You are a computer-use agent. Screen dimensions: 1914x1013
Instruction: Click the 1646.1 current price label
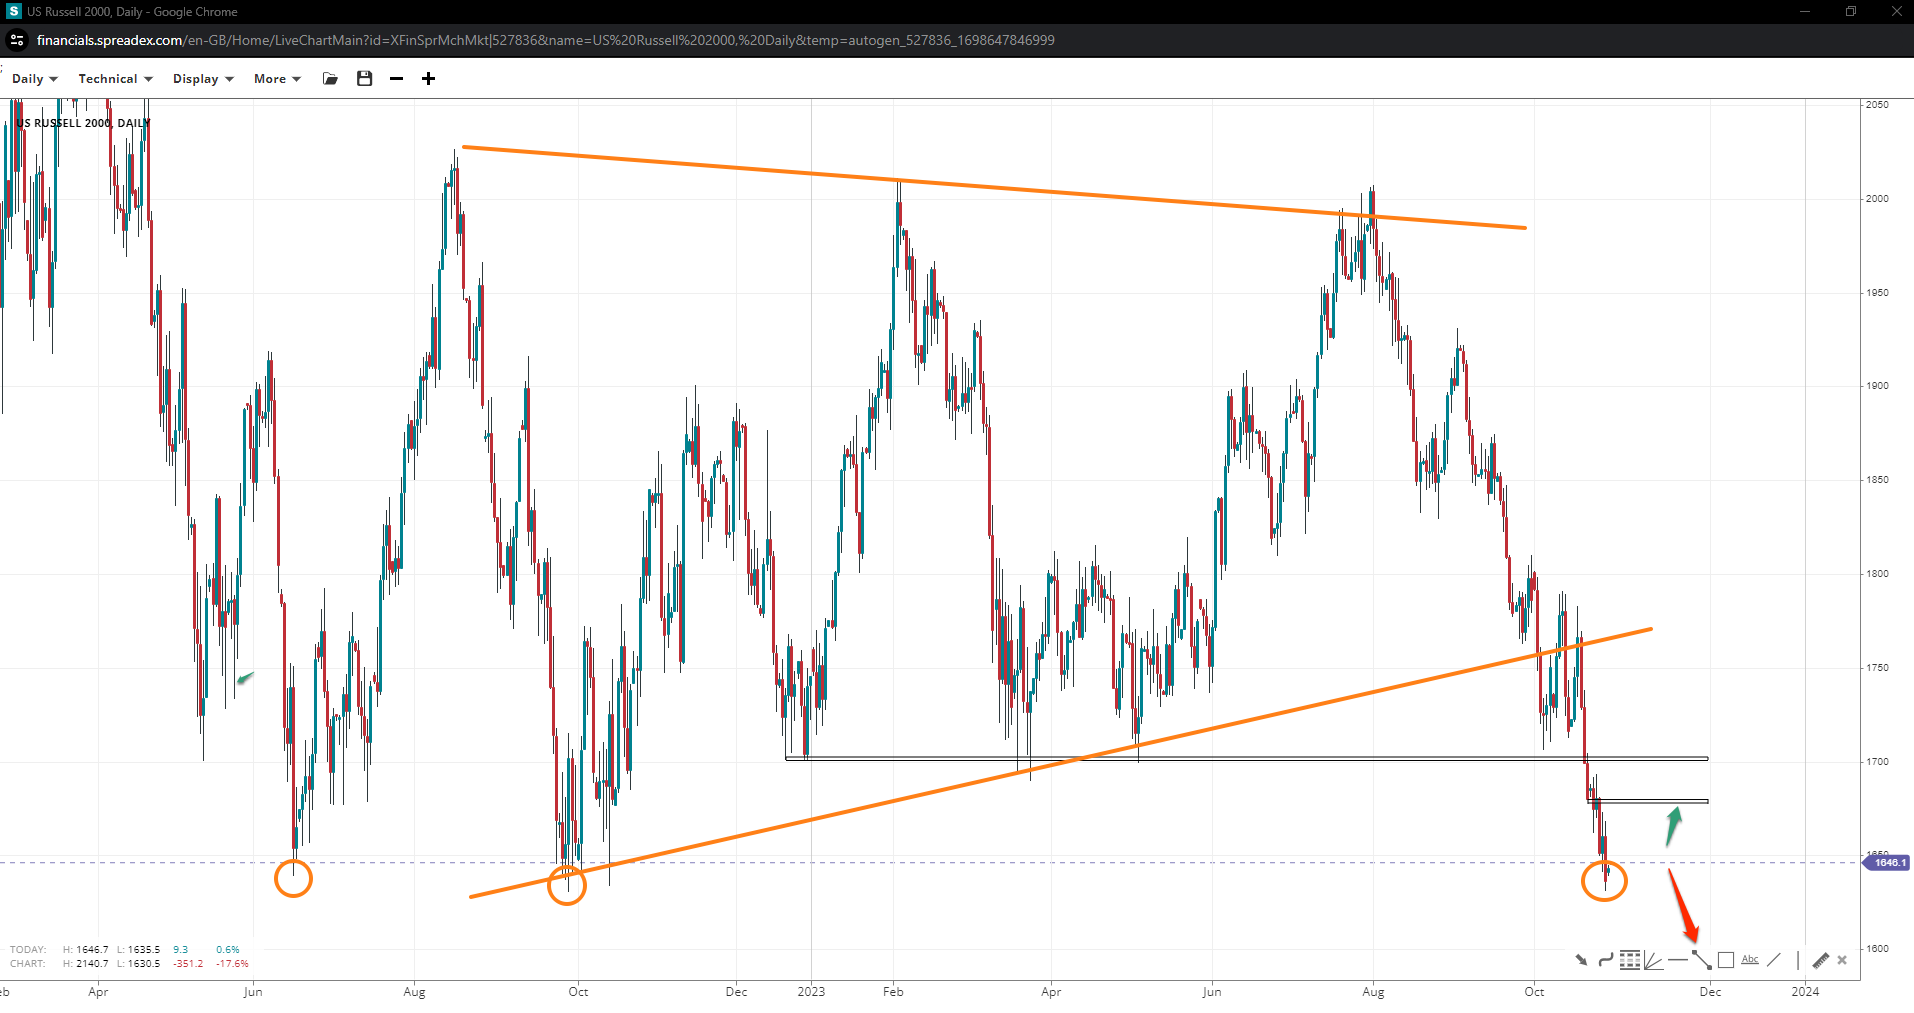tap(1888, 862)
